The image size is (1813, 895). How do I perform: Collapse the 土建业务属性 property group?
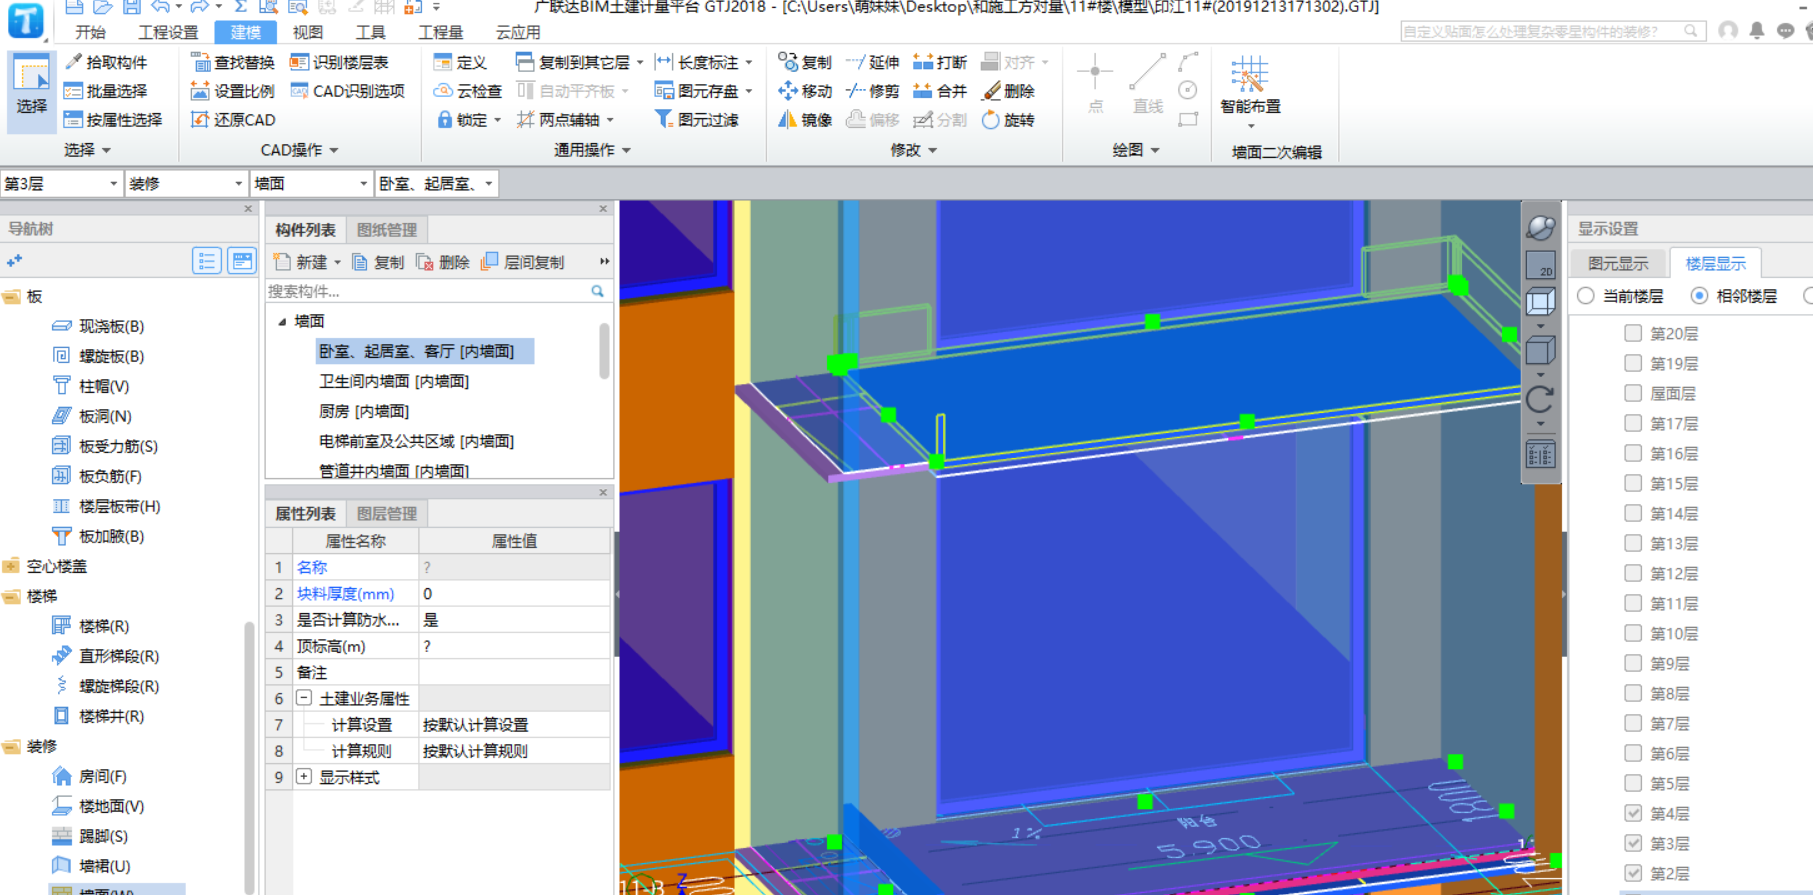304,698
